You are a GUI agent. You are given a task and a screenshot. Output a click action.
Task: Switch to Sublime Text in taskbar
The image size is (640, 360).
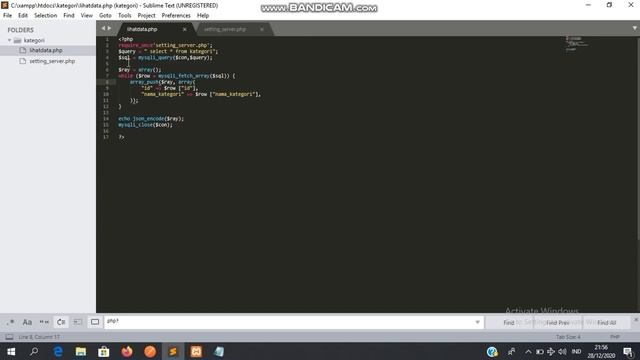pos(173,351)
